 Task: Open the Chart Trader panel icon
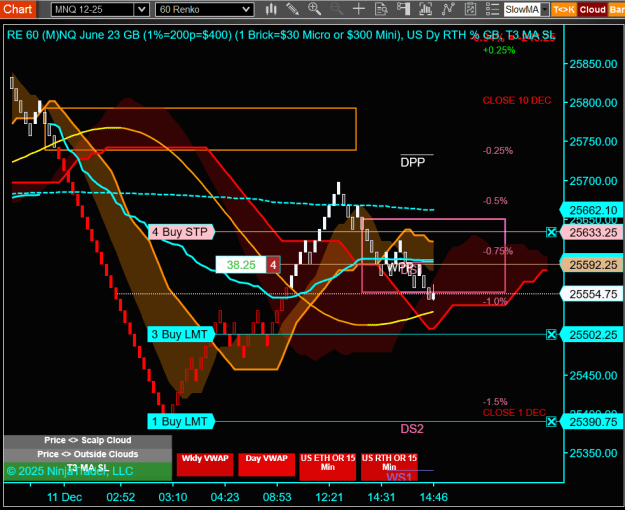tap(403, 9)
